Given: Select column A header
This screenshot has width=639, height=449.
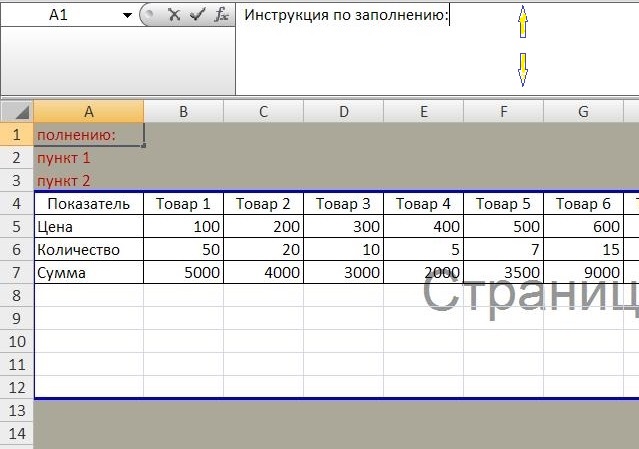Looking at the screenshot, I should click(89, 111).
